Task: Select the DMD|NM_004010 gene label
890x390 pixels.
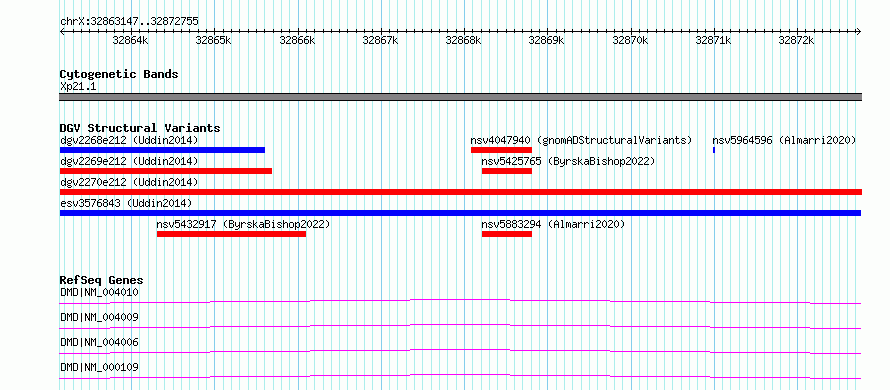Action: [99, 293]
